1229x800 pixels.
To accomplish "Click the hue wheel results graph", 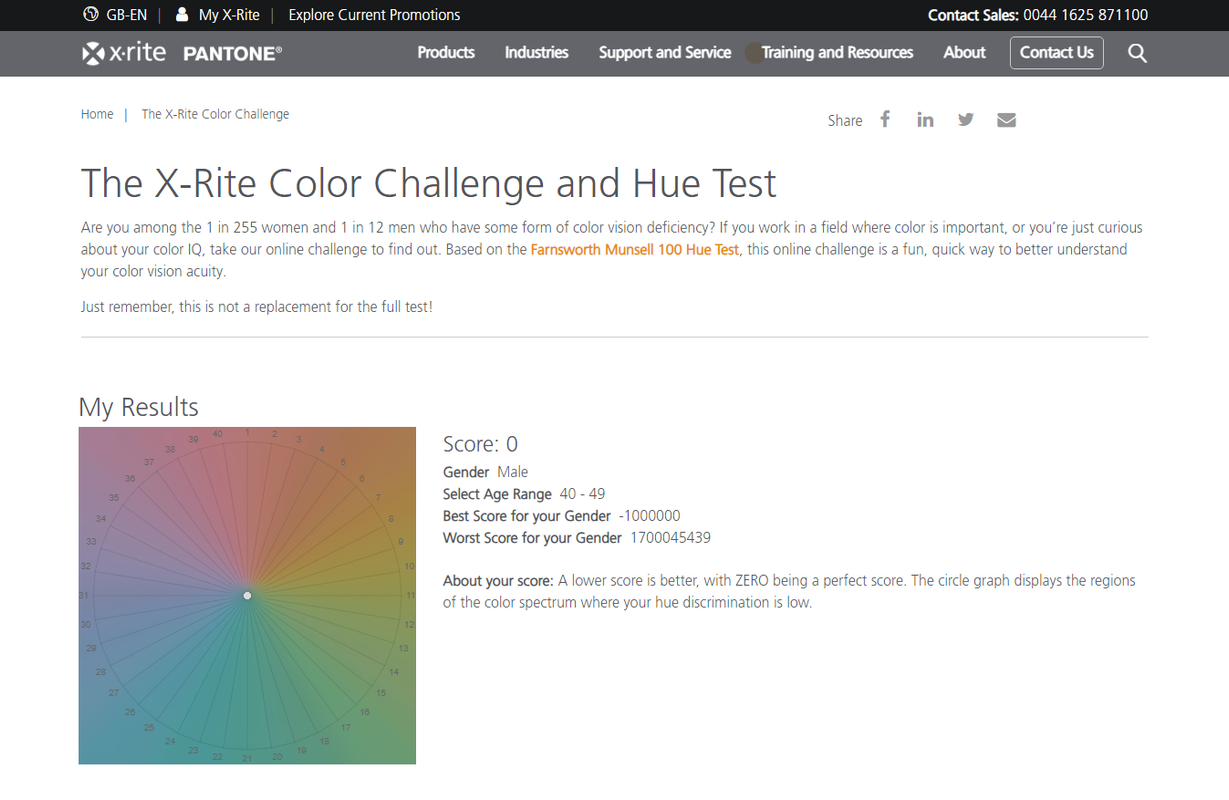I will [247, 596].
